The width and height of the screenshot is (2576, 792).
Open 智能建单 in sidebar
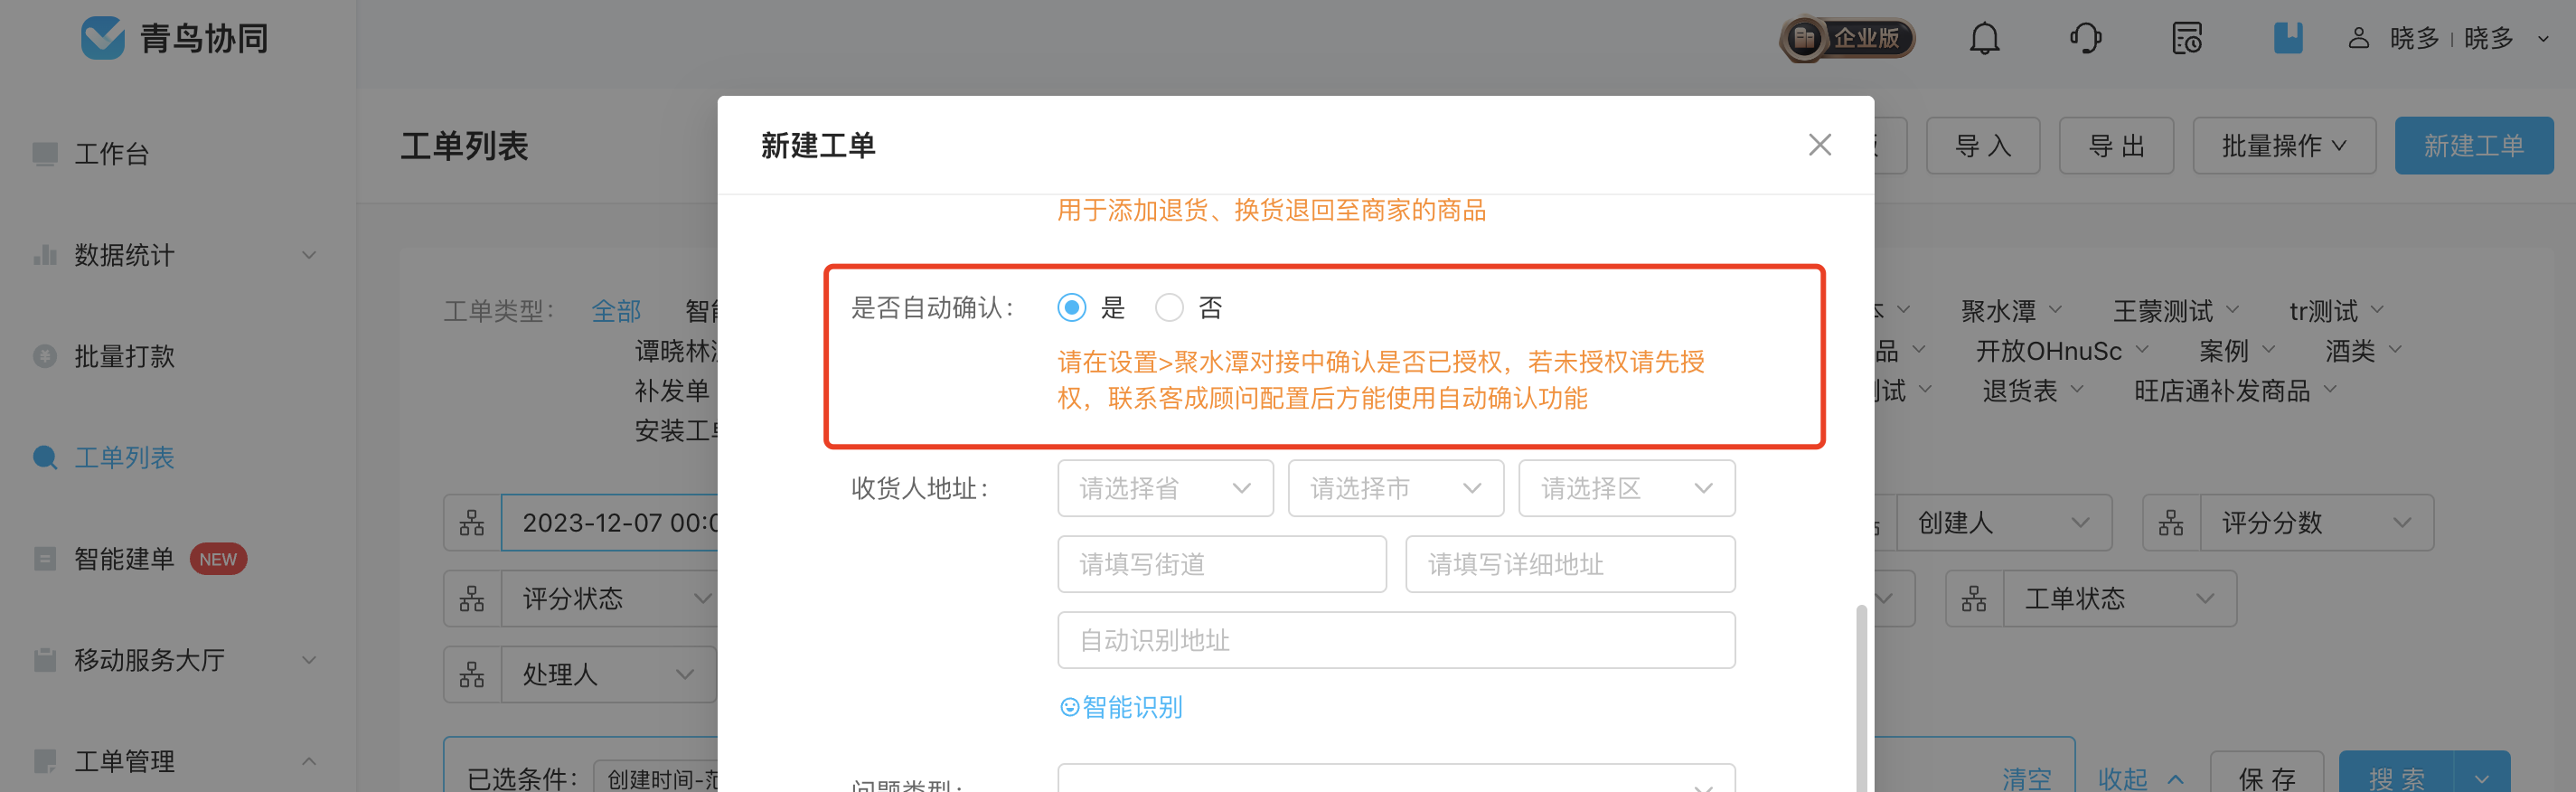pyautogui.click(x=124, y=558)
